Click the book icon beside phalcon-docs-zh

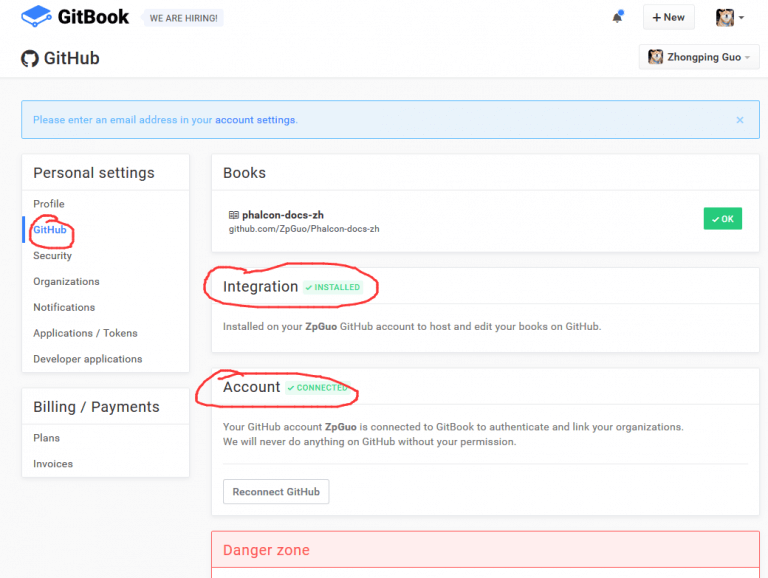(234, 214)
